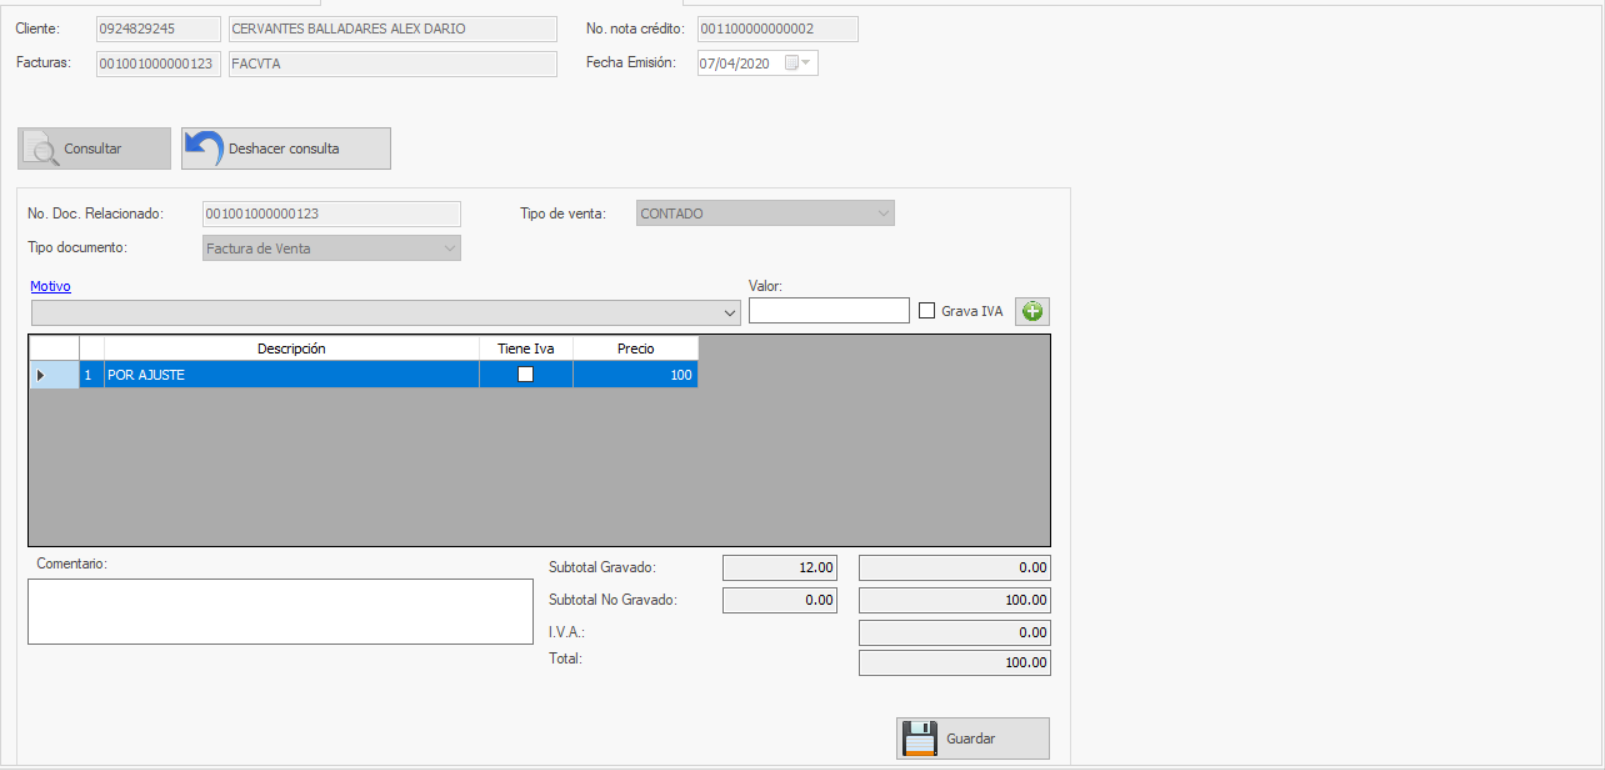Enable the Grava IVA checkbox
Screen dimensions: 1605x770
tap(927, 311)
